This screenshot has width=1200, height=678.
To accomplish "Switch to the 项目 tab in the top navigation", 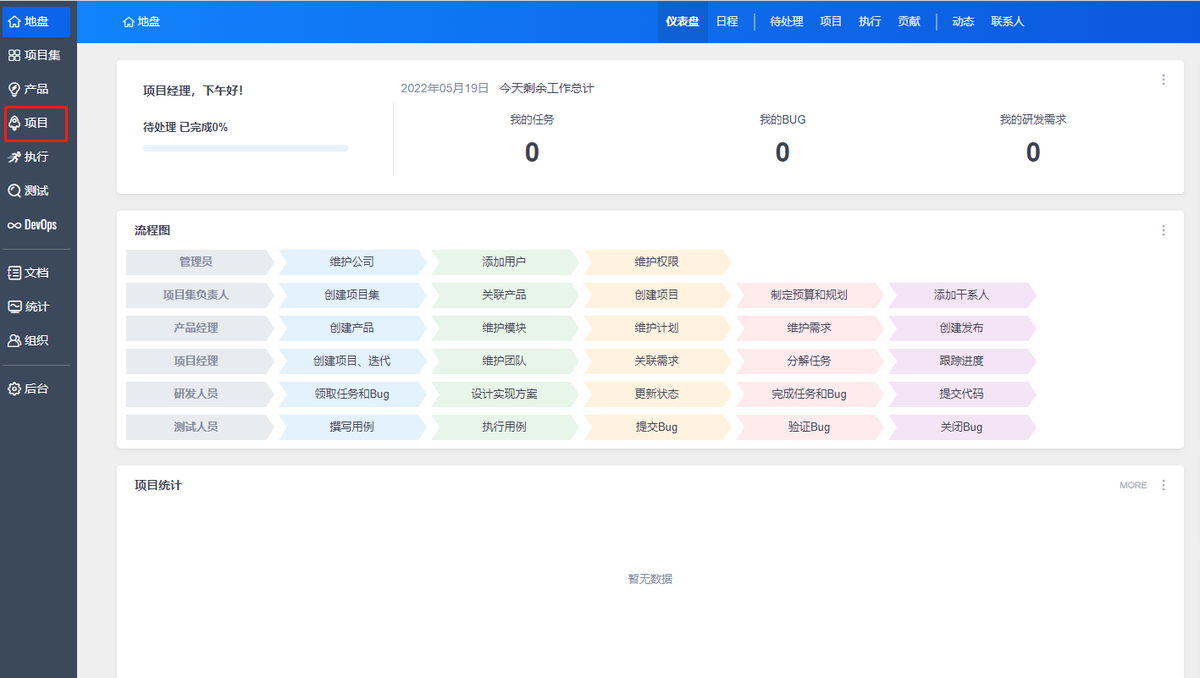I will click(x=831, y=21).
